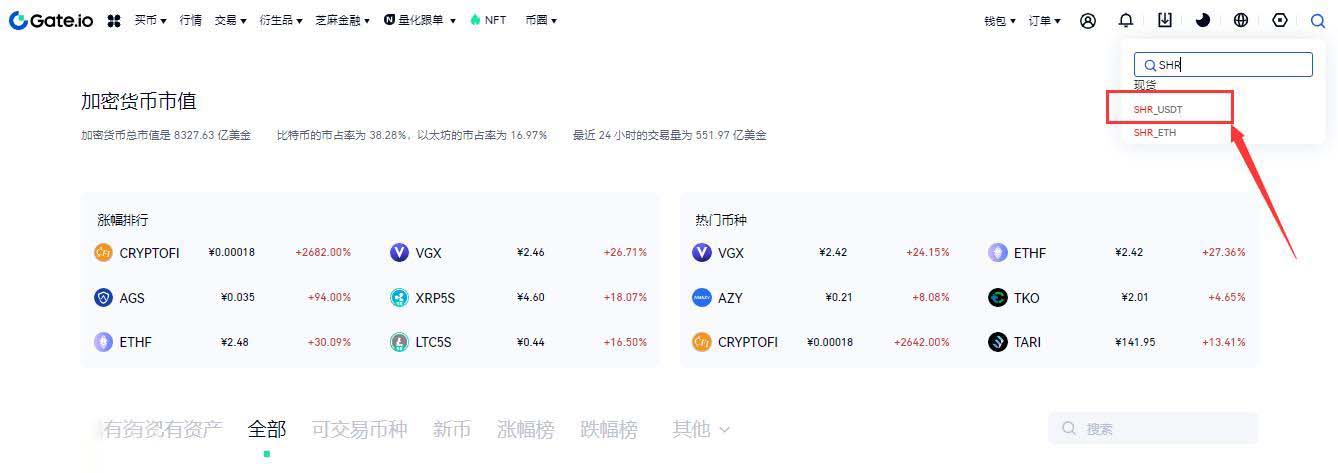
Task: Click the bottom 搜索 input field
Action: (1153, 428)
